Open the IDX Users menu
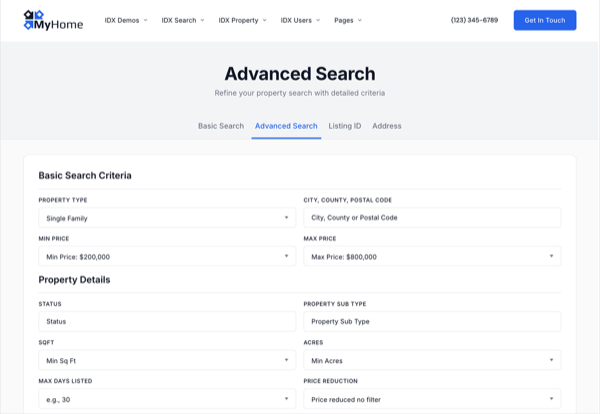 (300, 20)
